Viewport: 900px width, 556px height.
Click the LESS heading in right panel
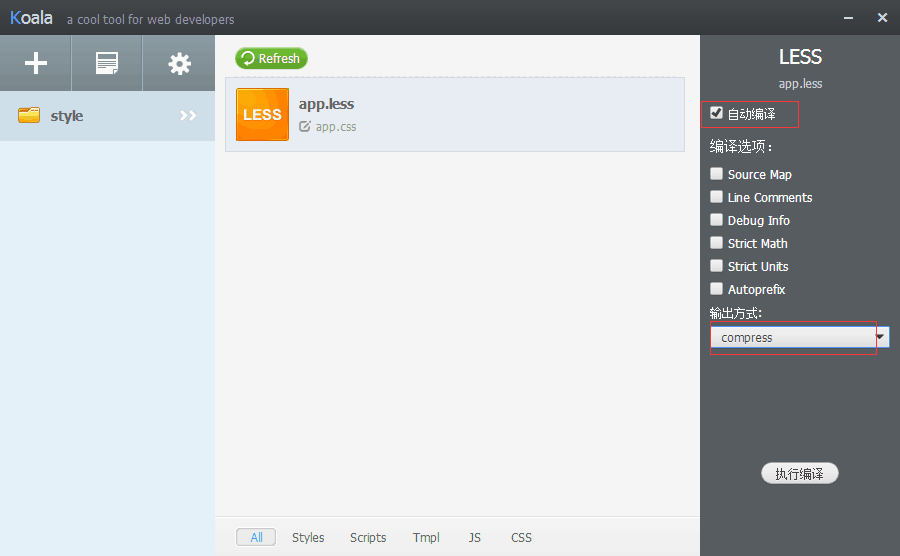(x=800, y=57)
